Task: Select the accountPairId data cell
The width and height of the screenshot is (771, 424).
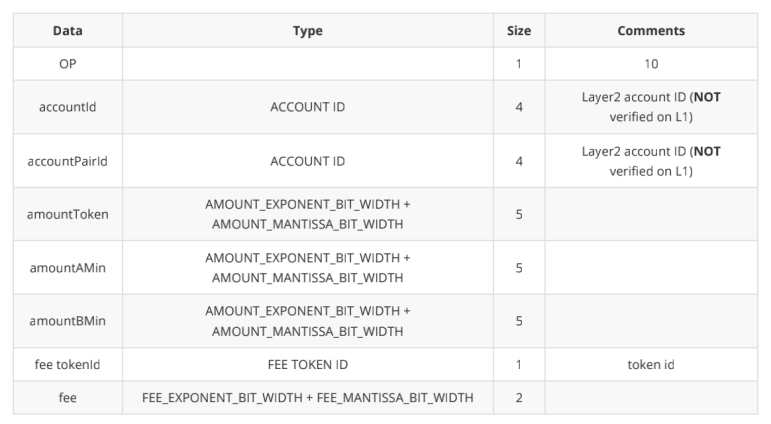Action: pyautogui.click(x=67, y=161)
